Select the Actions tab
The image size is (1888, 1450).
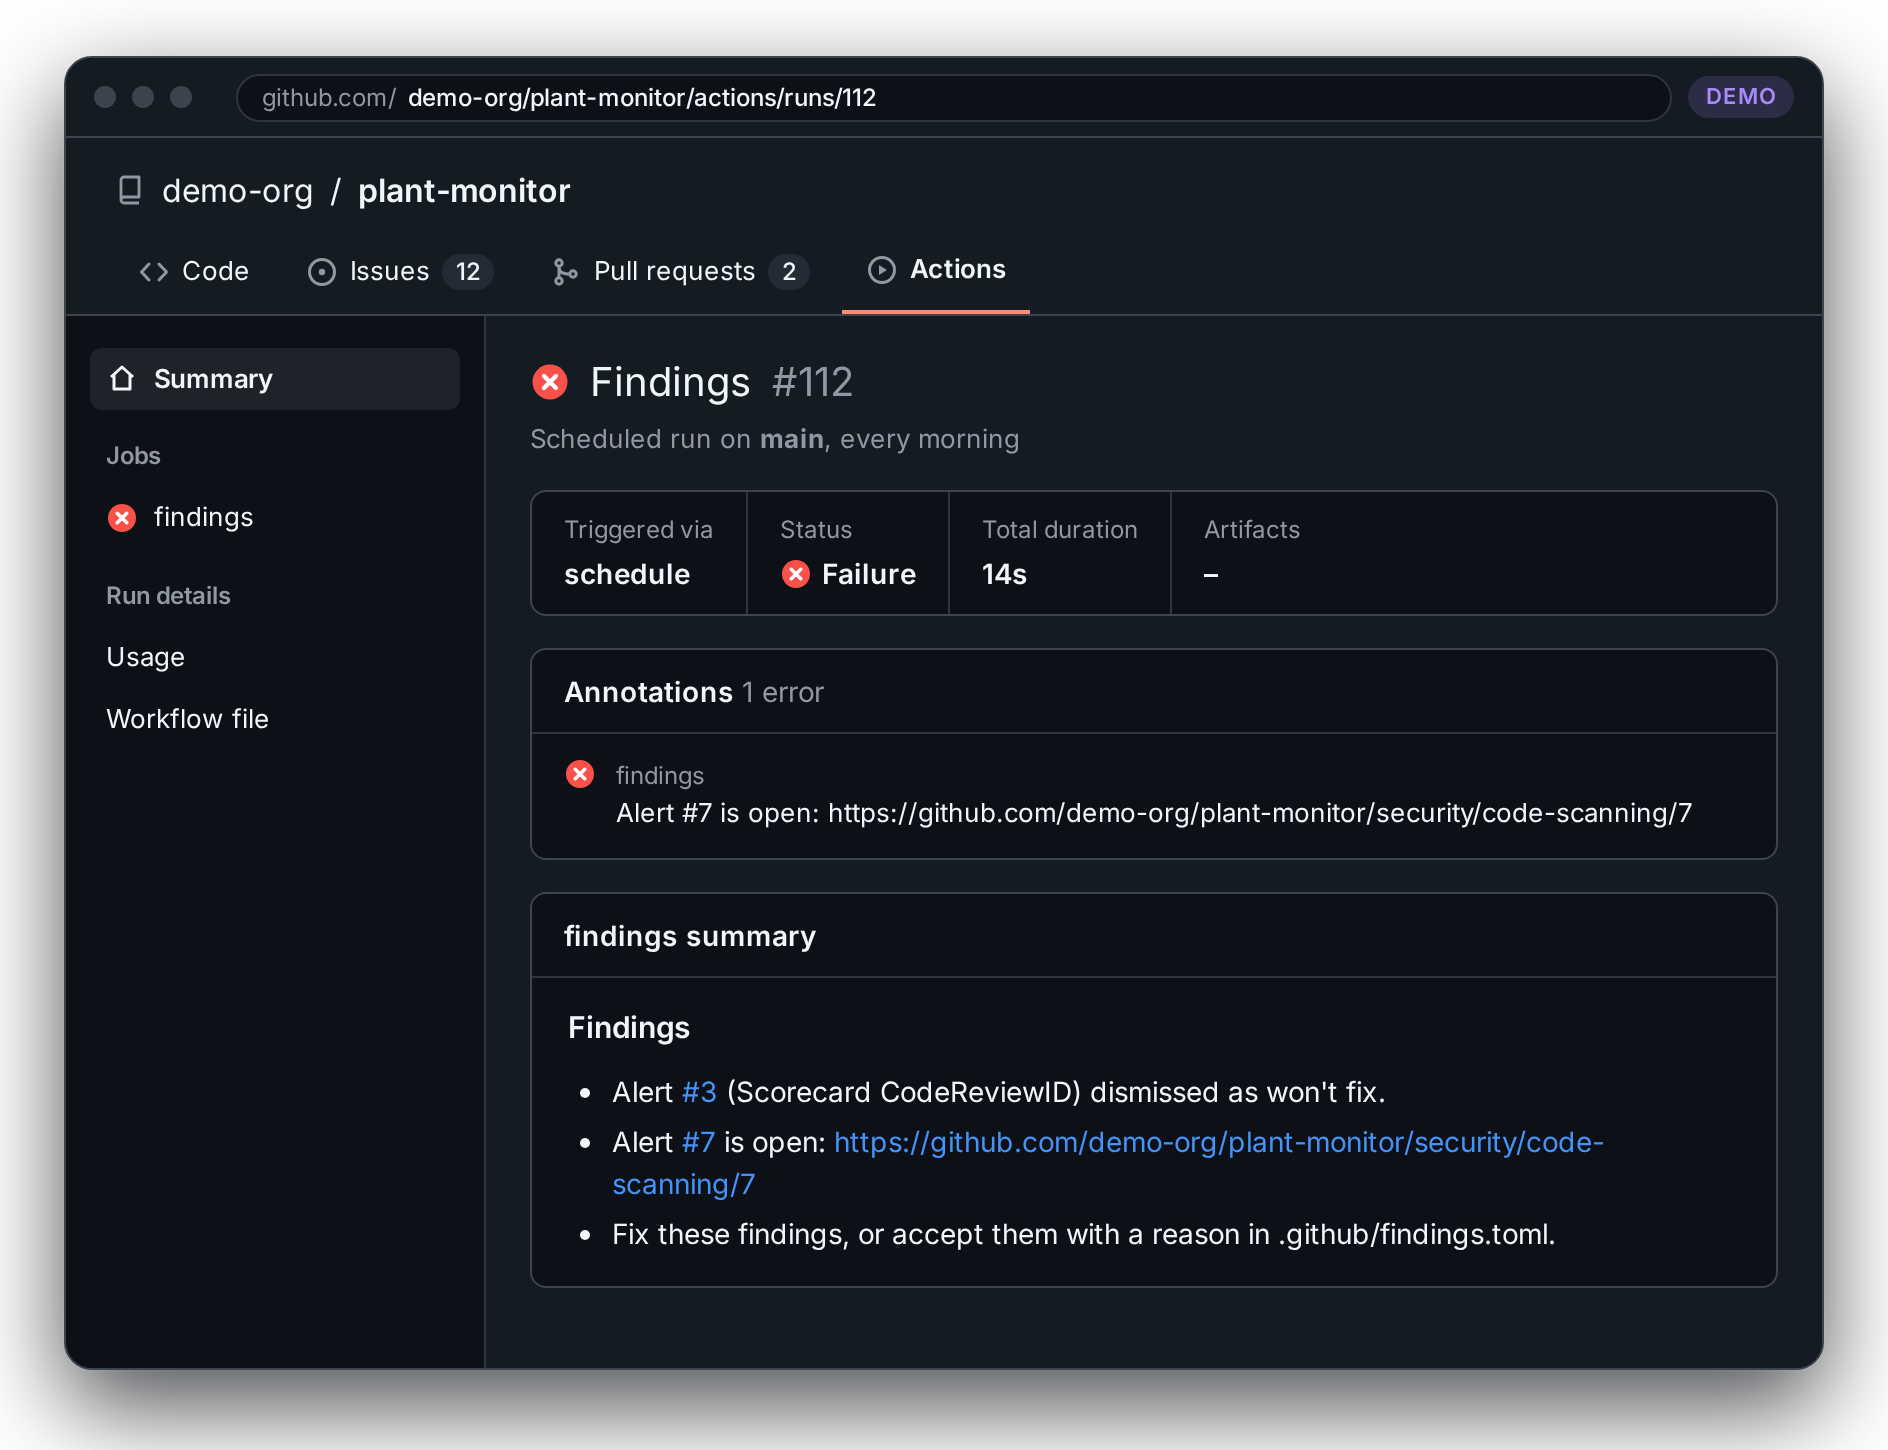(936, 270)
